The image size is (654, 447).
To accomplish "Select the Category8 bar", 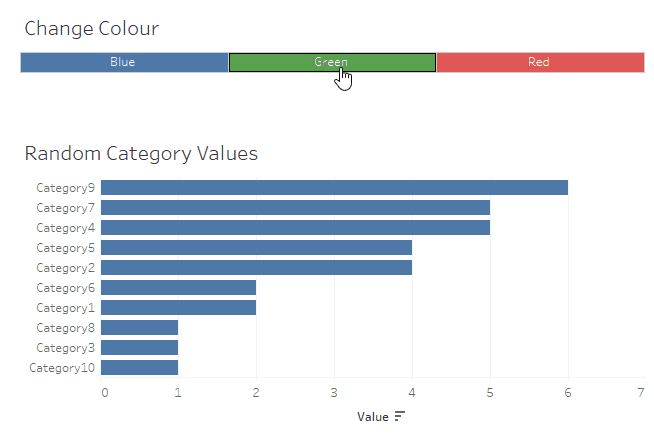I will 139,328.
